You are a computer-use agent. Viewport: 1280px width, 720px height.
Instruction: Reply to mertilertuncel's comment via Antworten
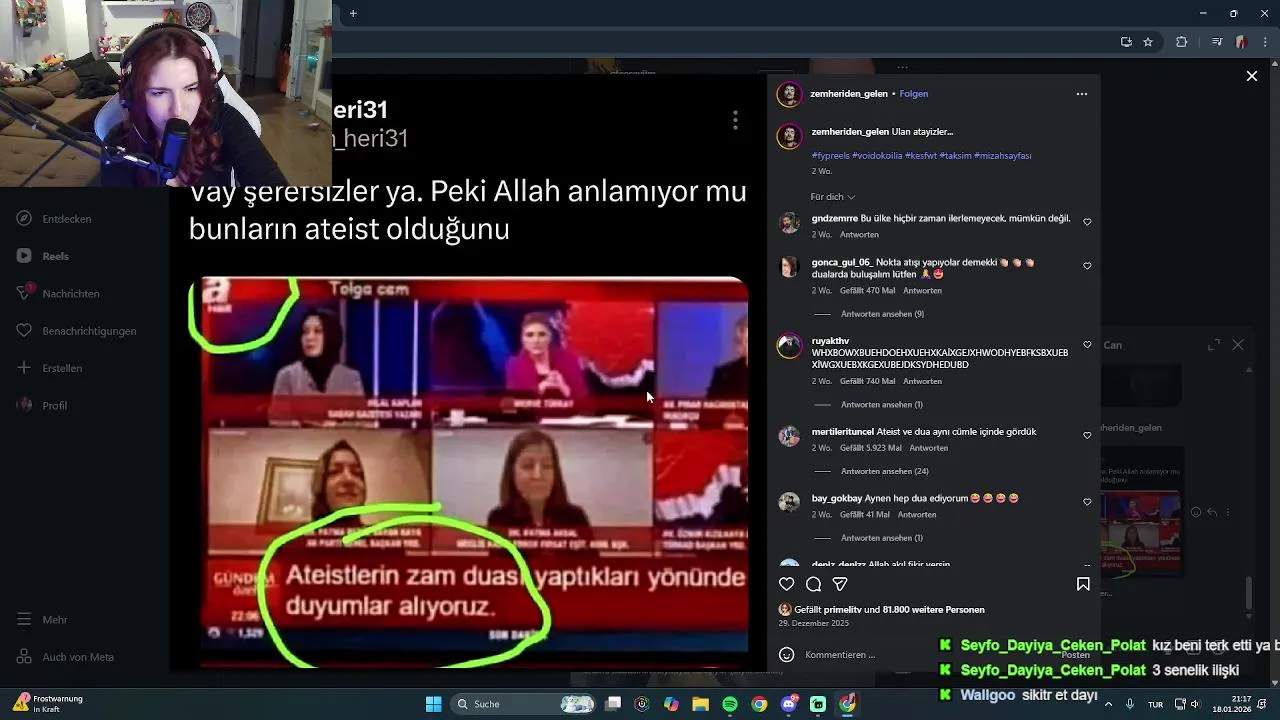pyautogui.click(x=928, y=448)
